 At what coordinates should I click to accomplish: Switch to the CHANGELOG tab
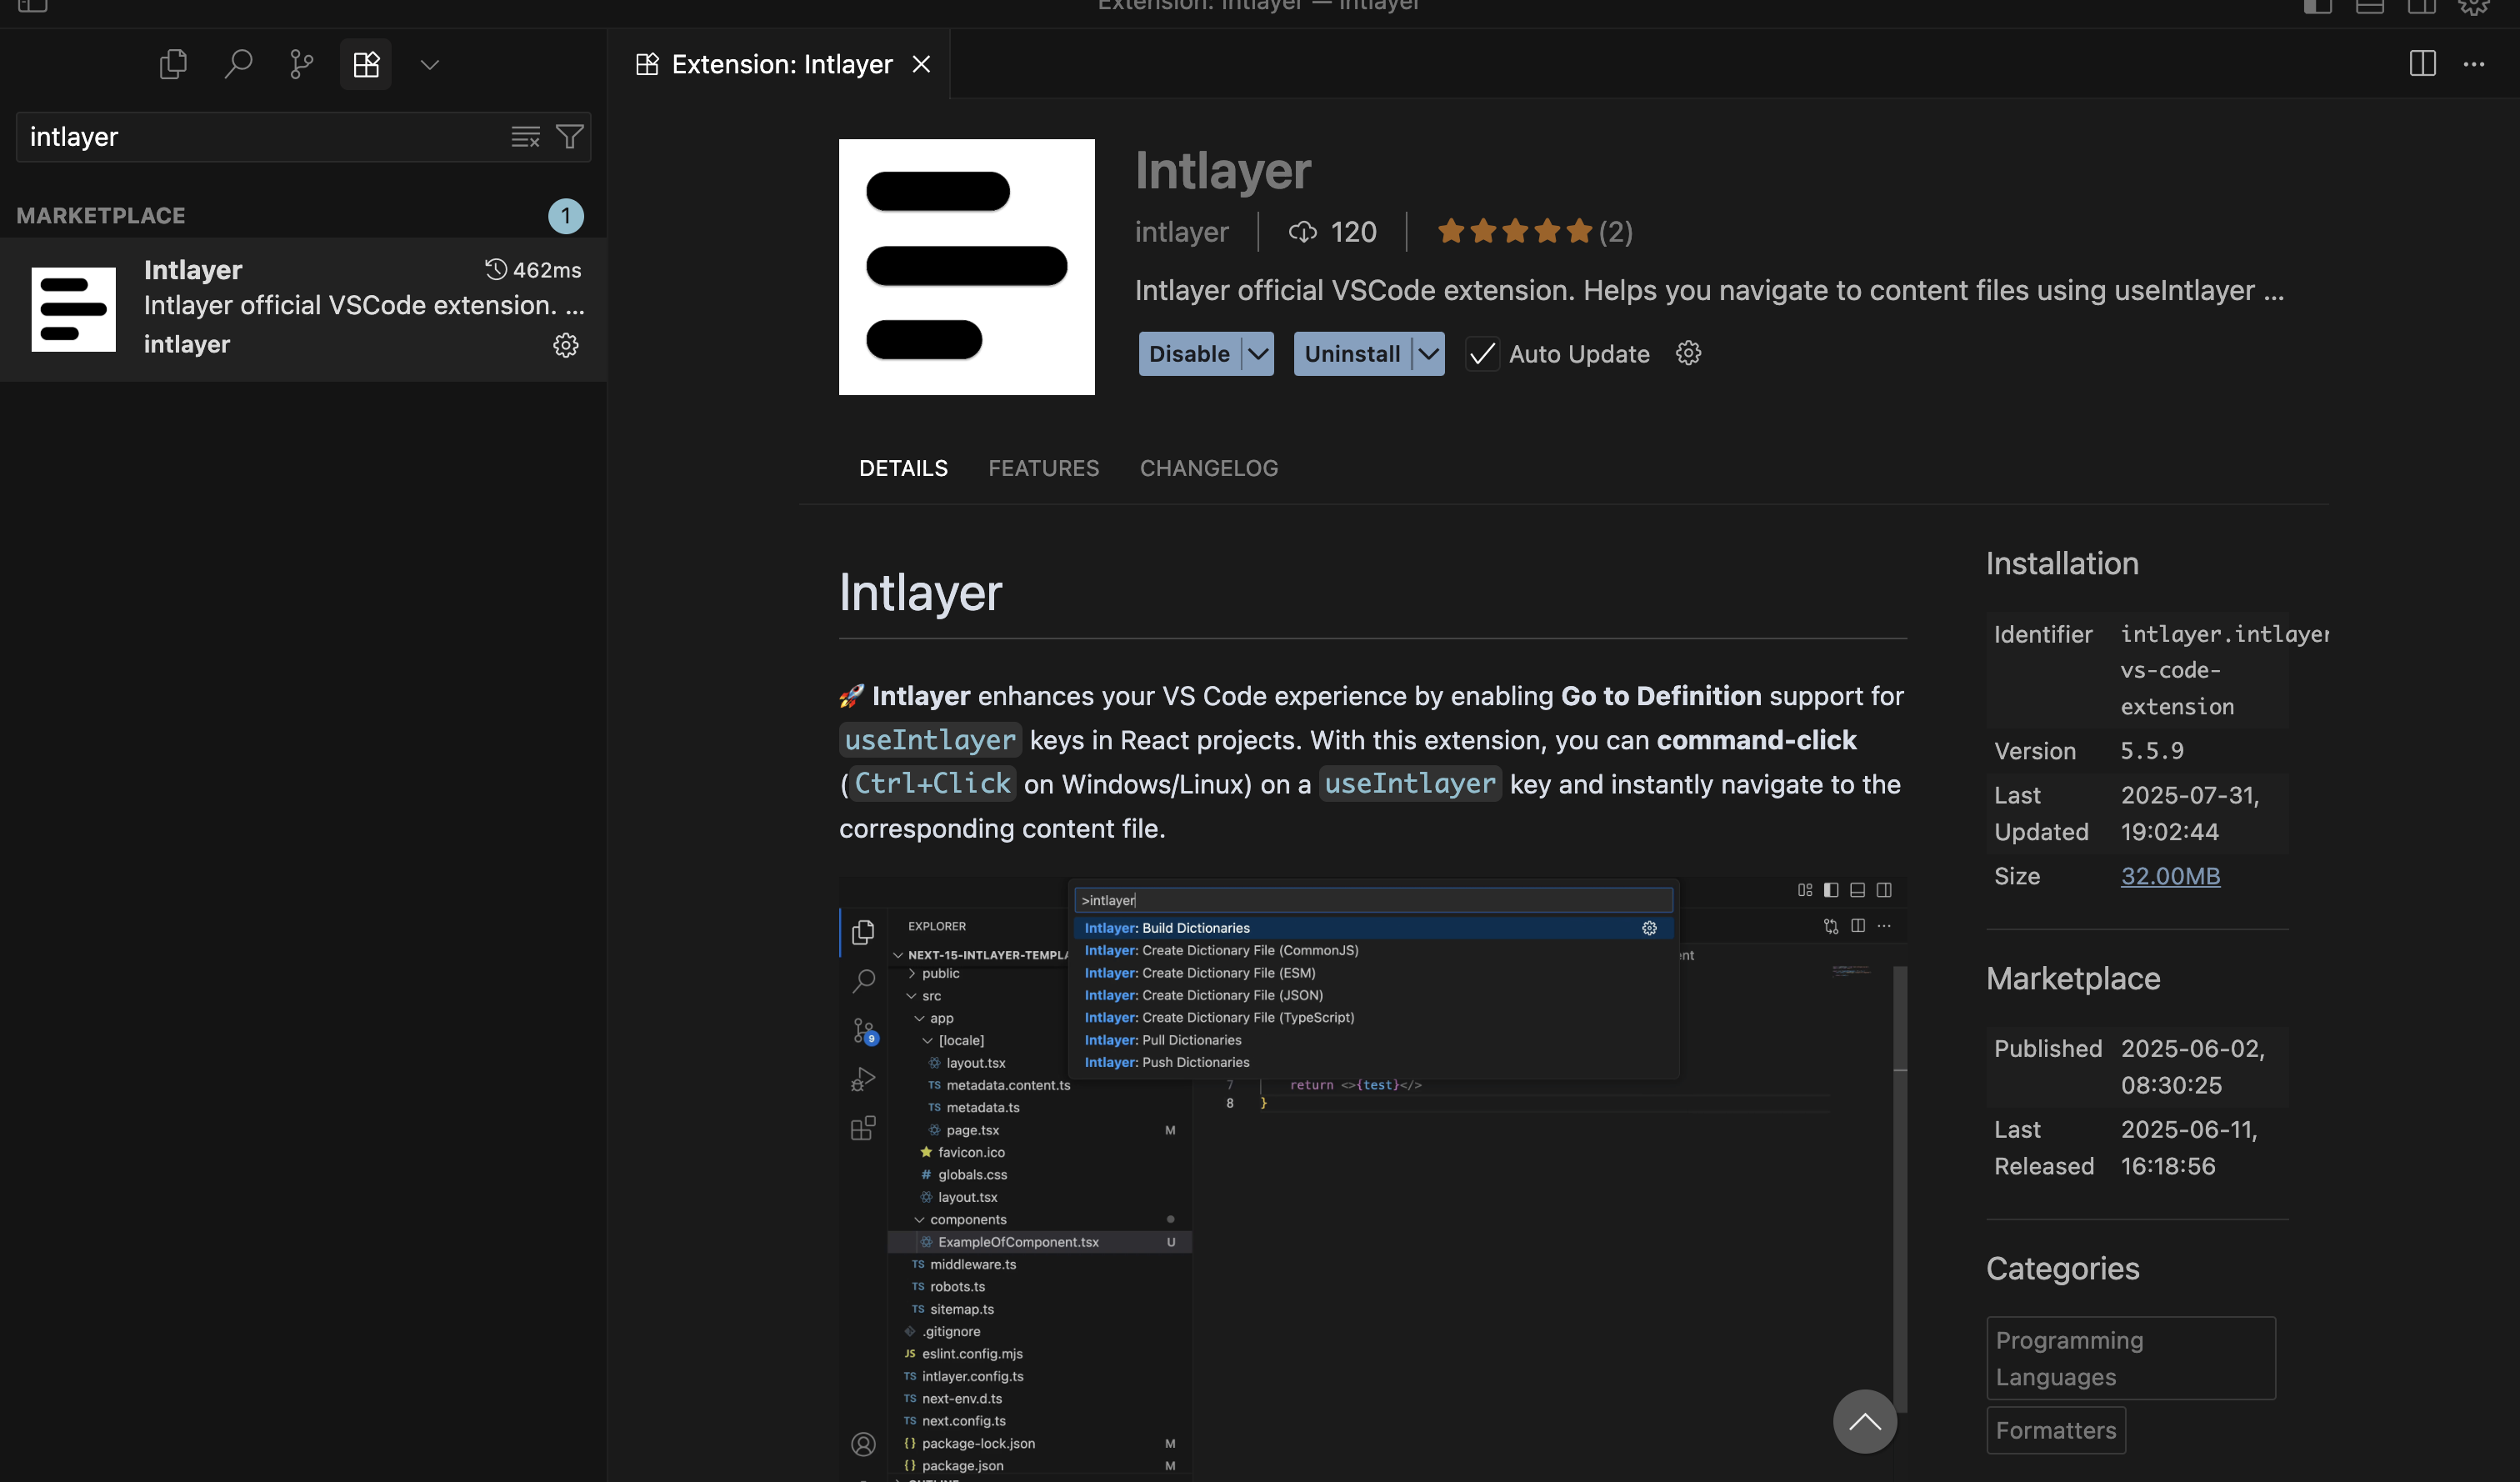pos(1208,468)
